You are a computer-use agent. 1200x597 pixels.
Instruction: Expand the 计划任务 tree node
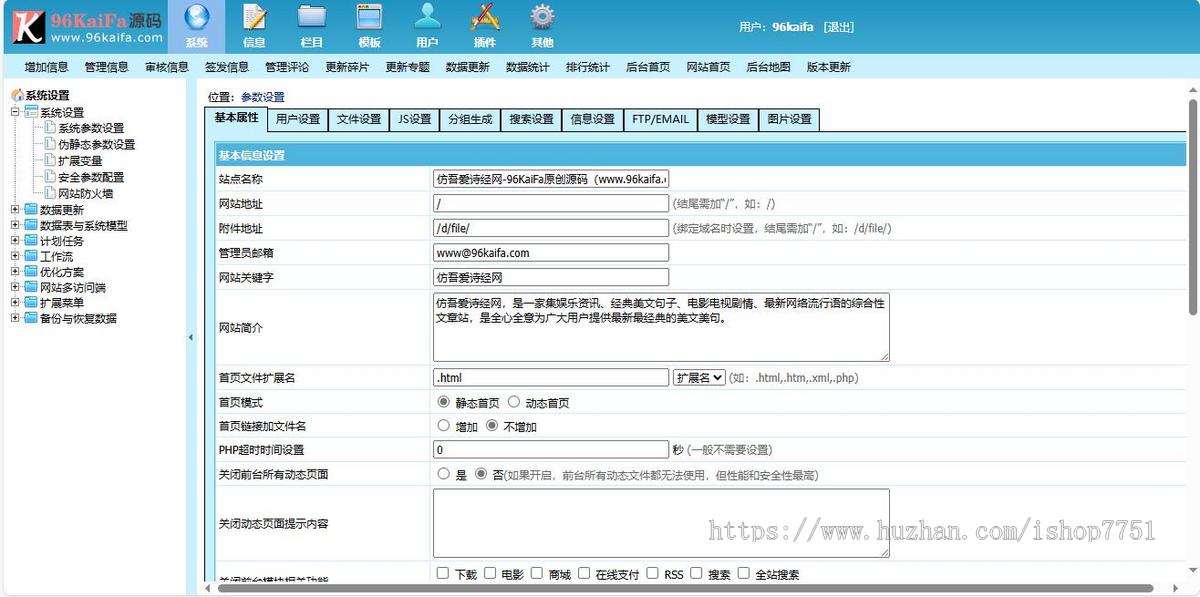point(15,241)
